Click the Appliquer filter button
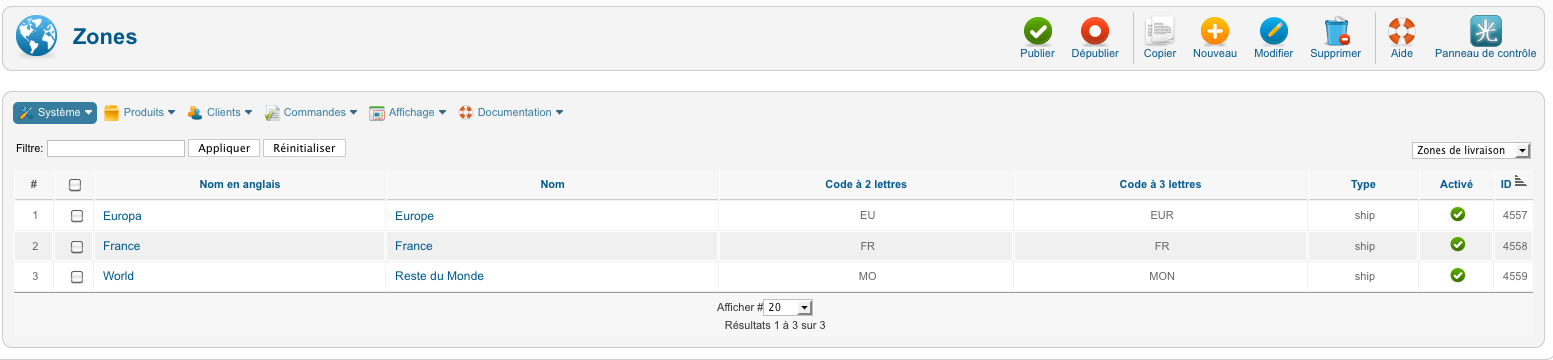Screen dimensions: 1553x360 [x=224, y=148]
